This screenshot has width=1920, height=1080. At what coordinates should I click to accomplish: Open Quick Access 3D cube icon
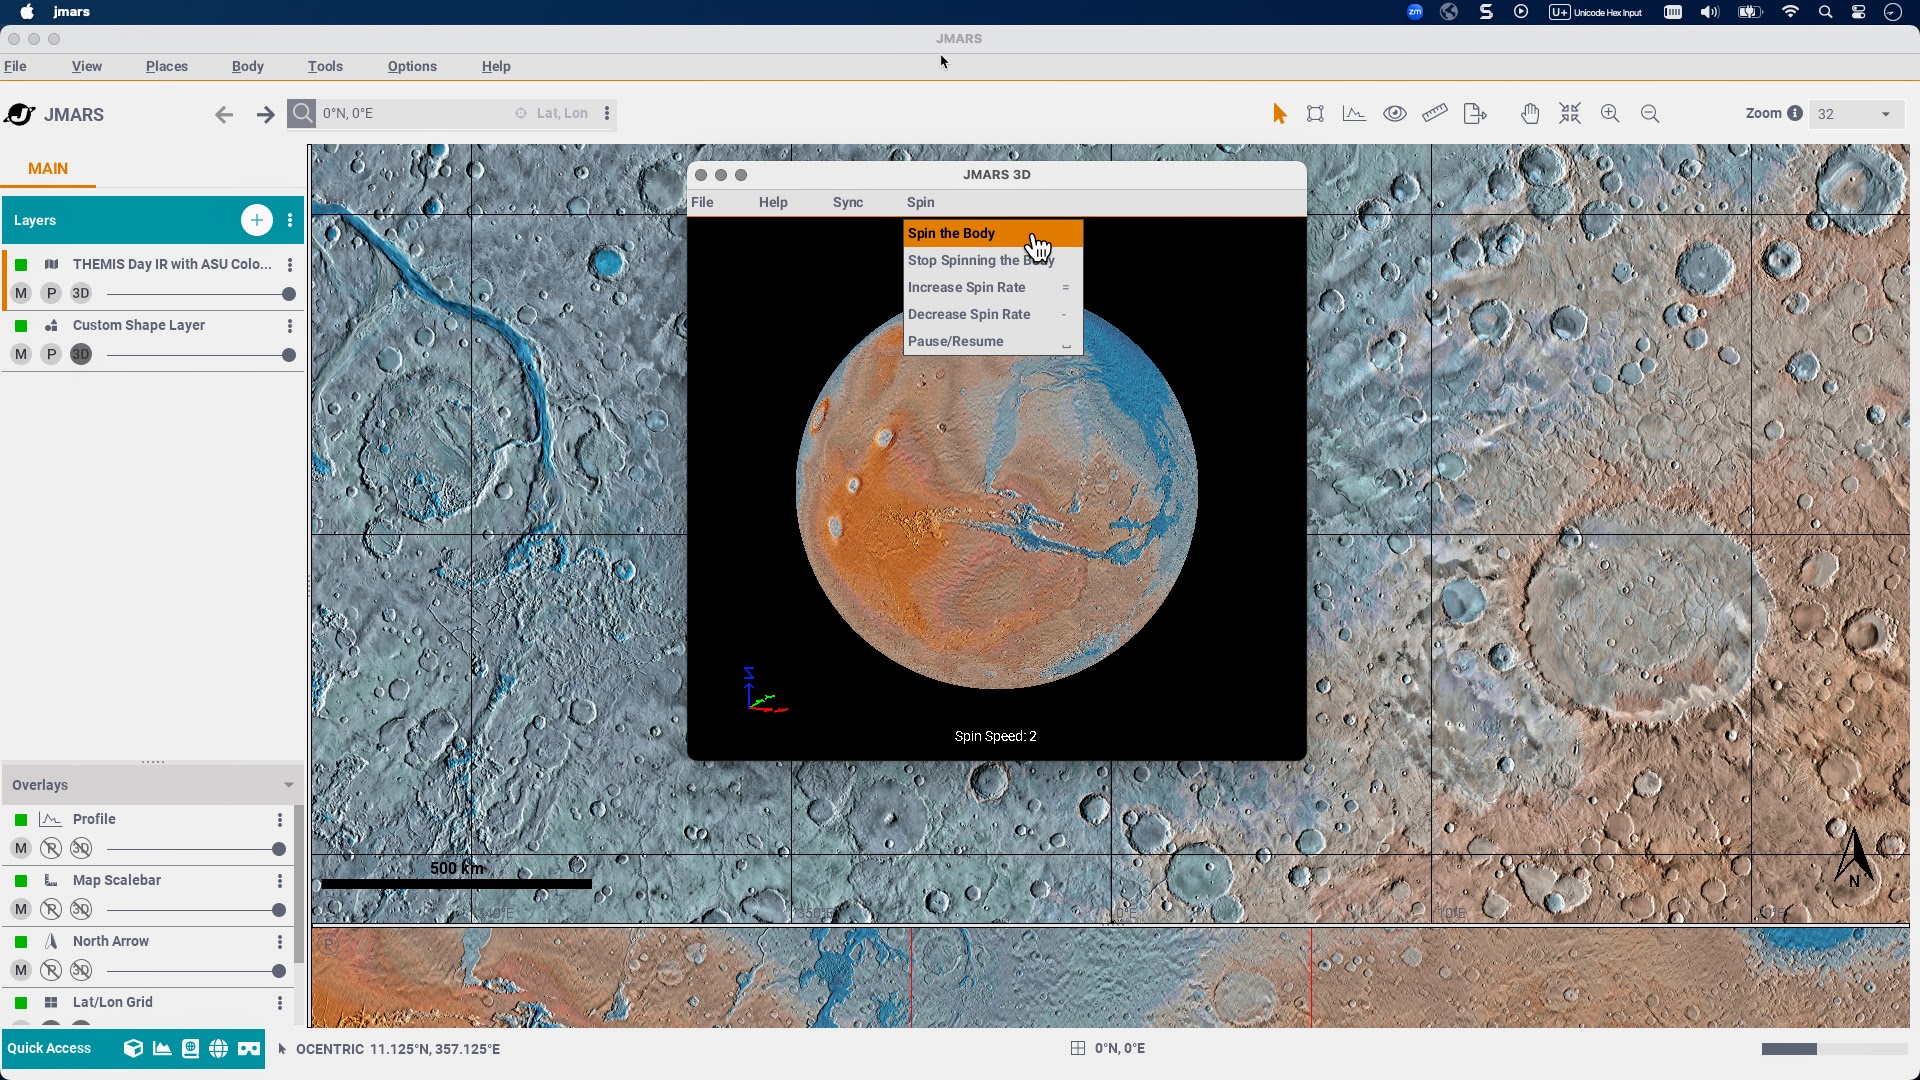pyautogui.click(x=133, y=1048)
